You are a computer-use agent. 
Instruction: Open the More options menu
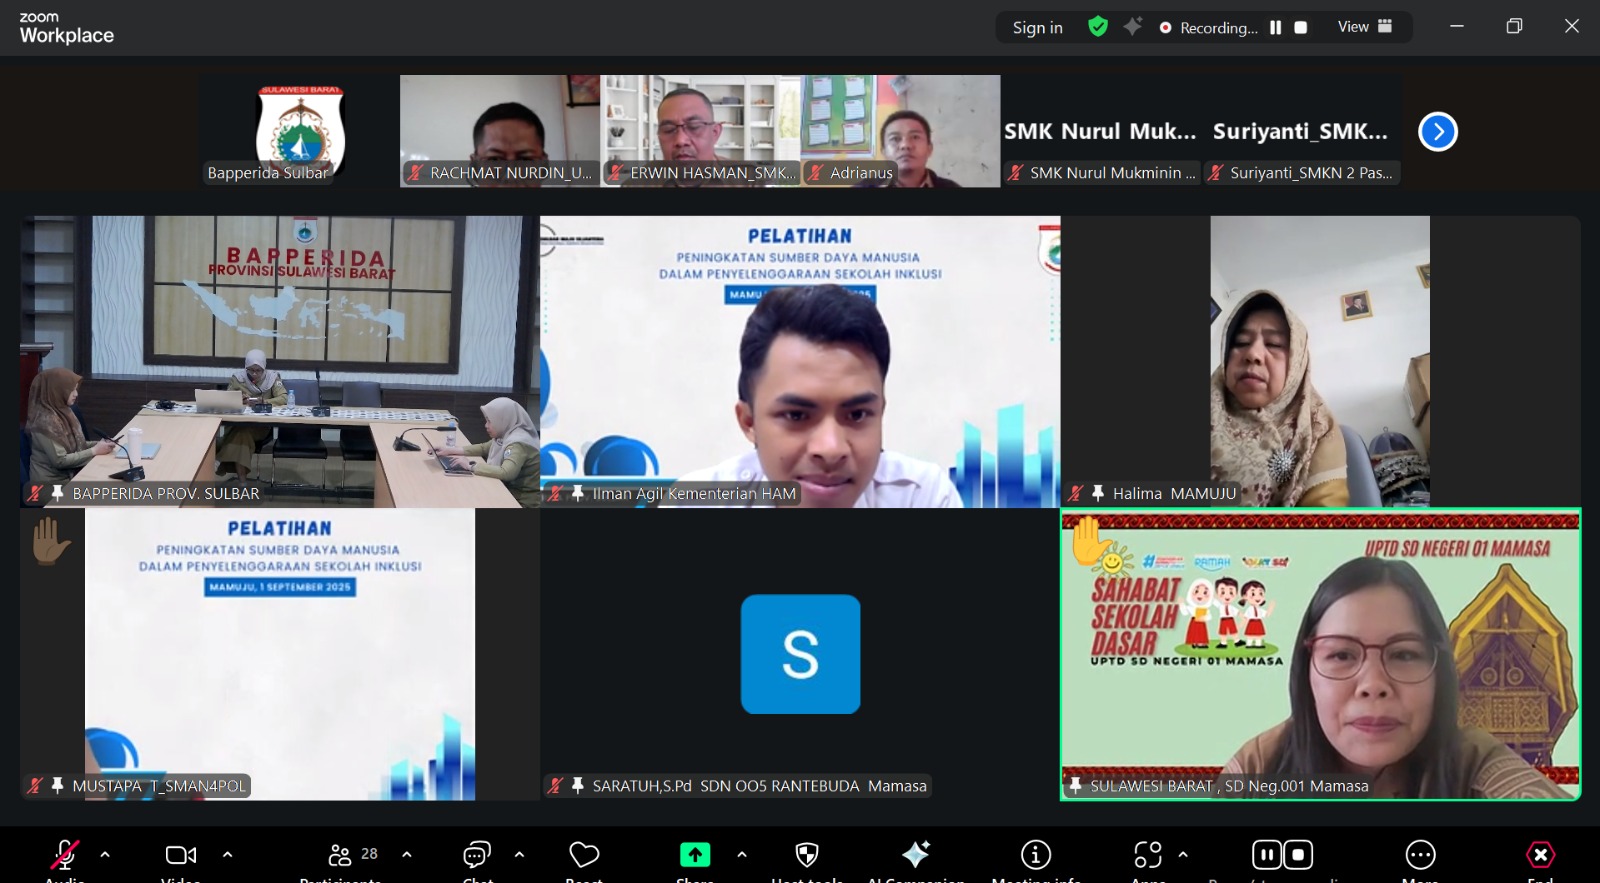coord(1420,855)
